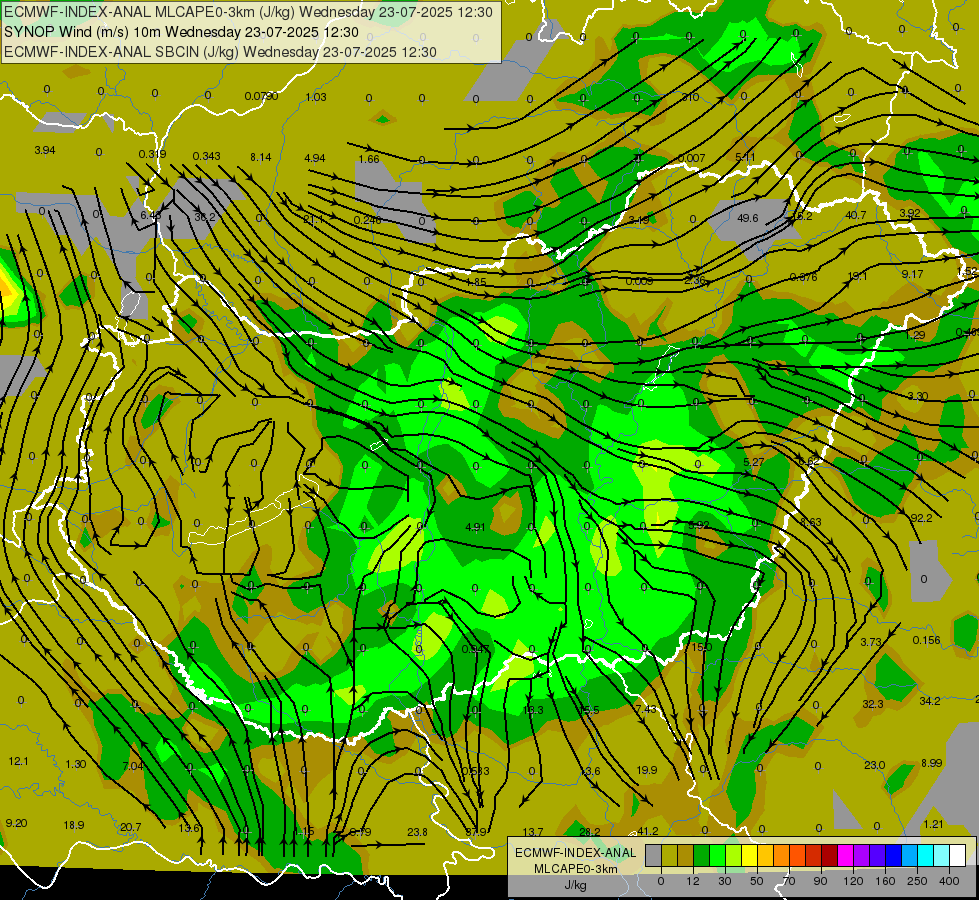Click the 'ECMWF-INDEX-ANAL SBCIN (J/kg)' header line

(220, 52)
